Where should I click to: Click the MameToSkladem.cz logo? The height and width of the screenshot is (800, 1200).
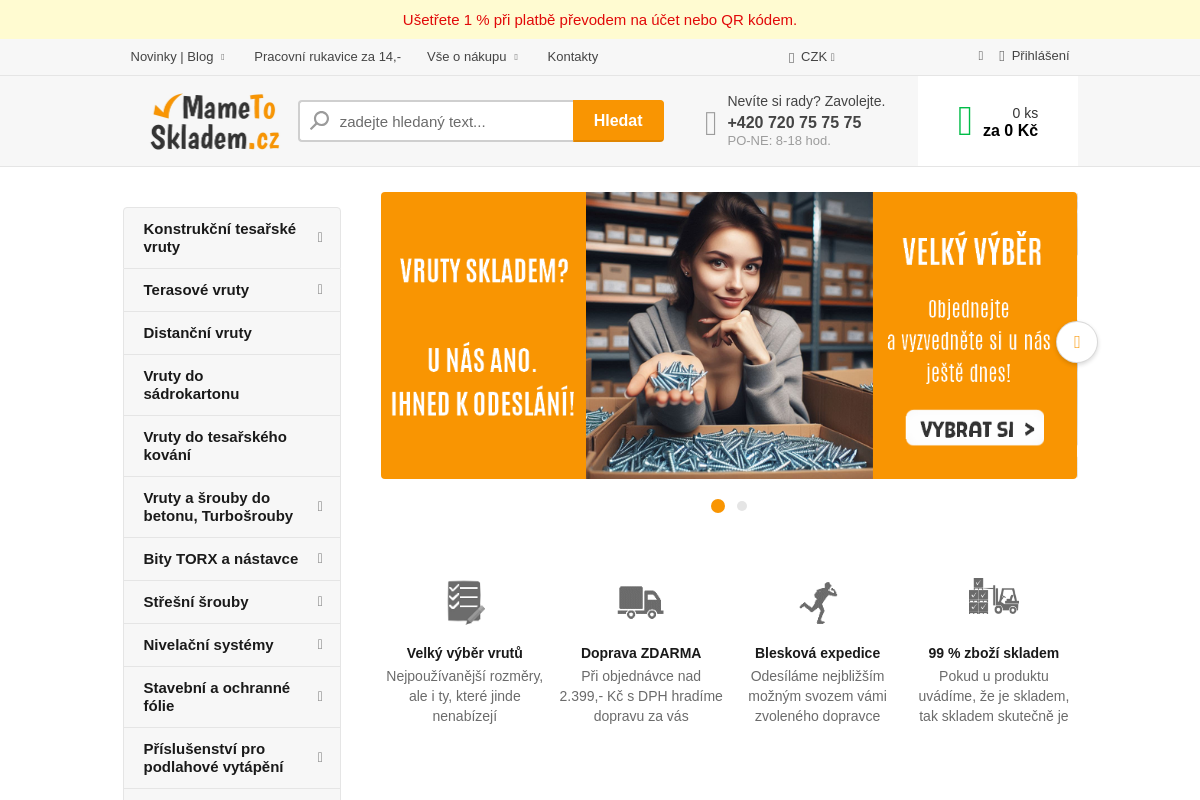click(x=215, y=122)
